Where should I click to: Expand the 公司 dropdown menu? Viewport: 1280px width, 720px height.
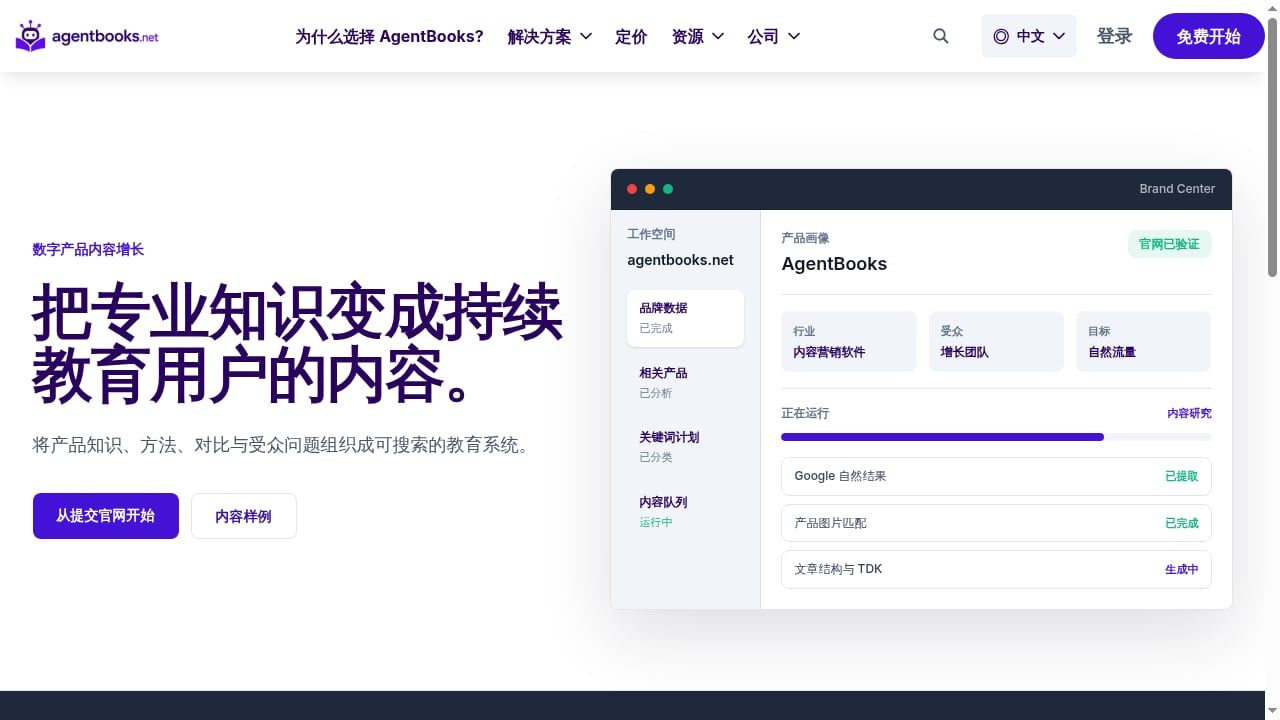[x=774, y=37]
